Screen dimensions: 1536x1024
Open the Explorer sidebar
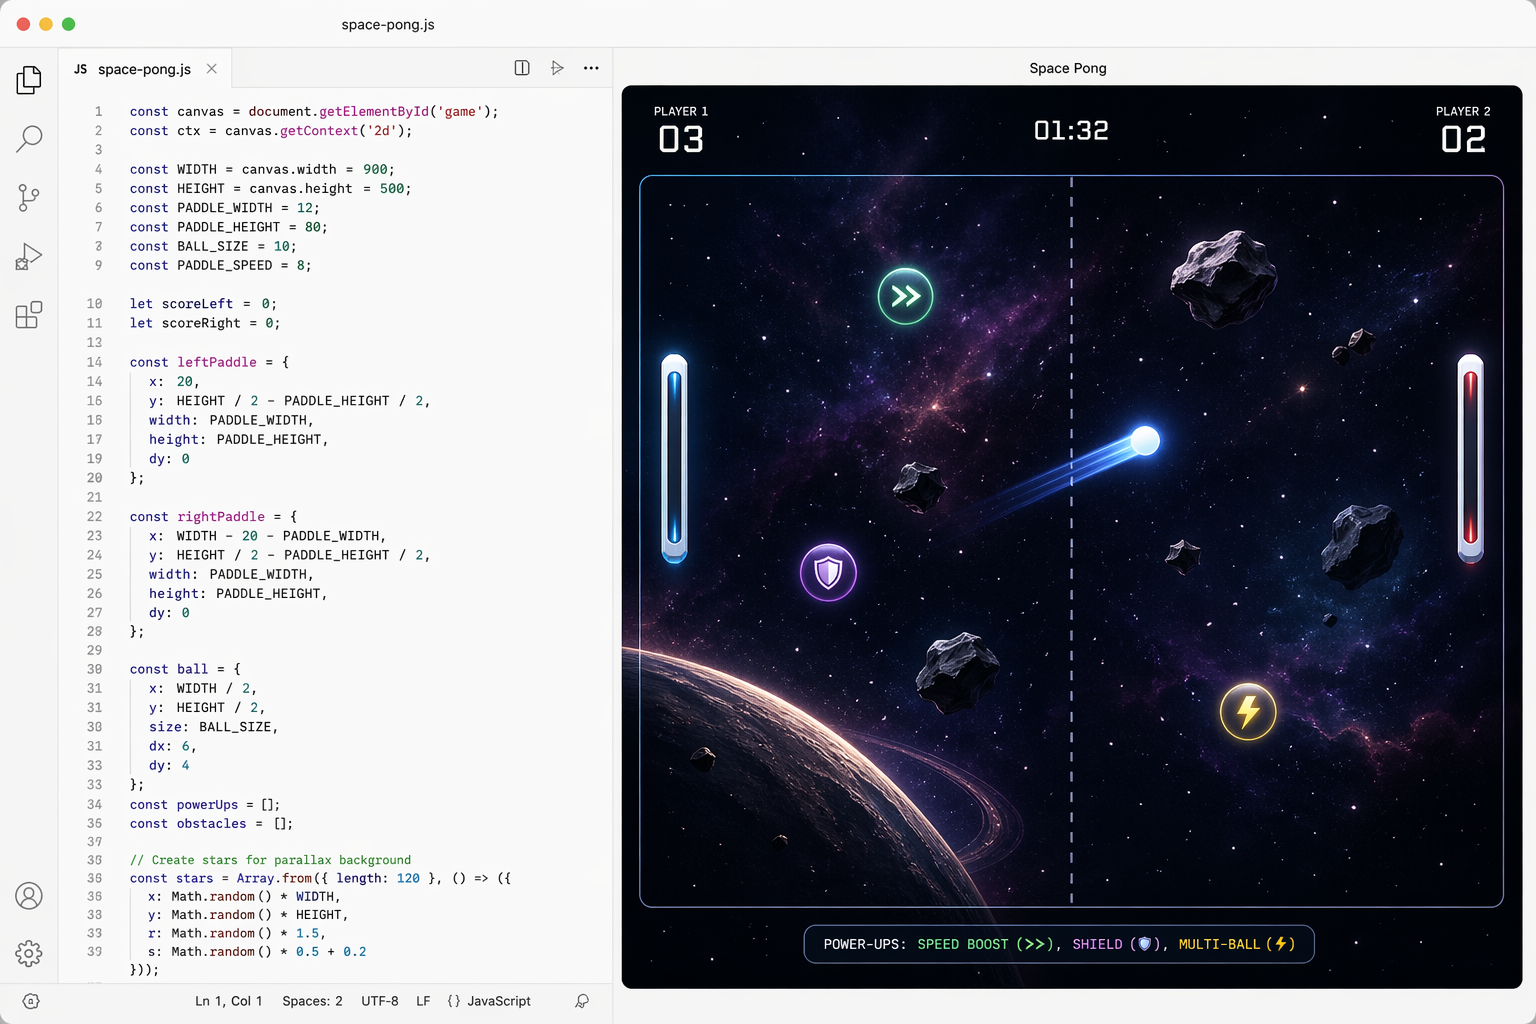click(29, 80)
